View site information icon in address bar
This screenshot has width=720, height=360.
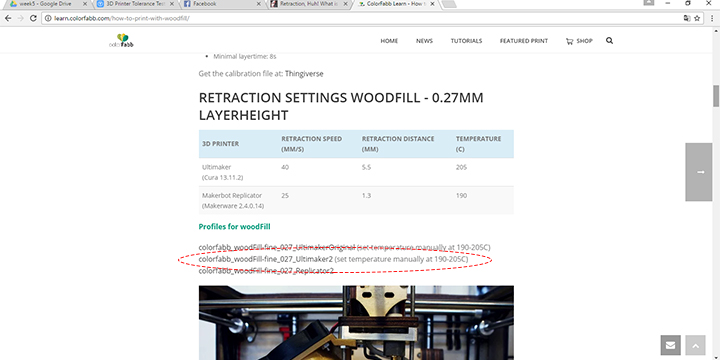pos(48,18)
